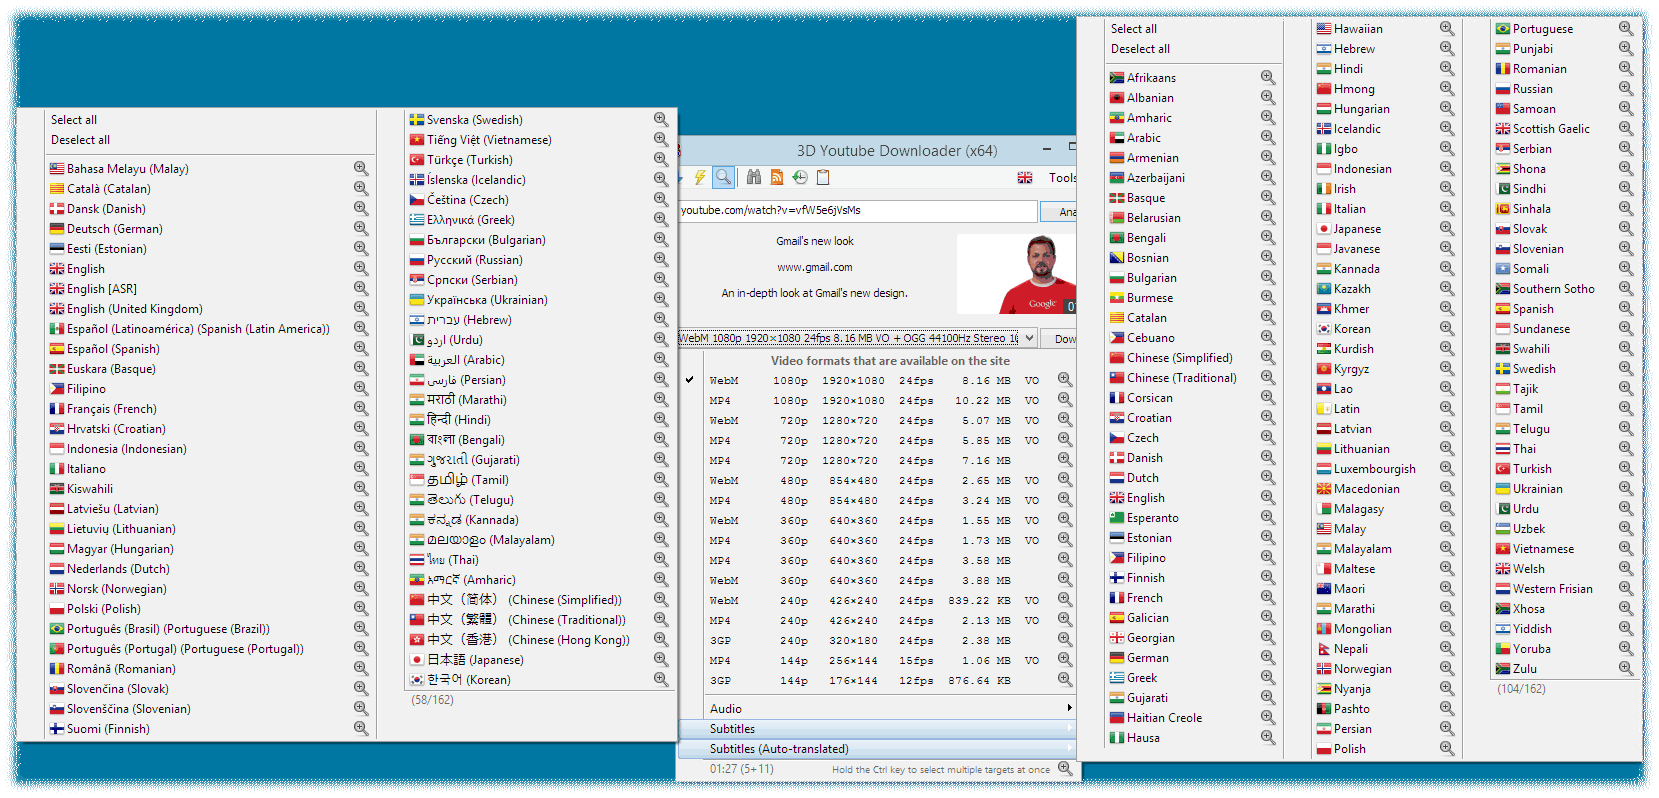
Task: Open the video format combo box dropdown
Action: tap(1029, 338)
